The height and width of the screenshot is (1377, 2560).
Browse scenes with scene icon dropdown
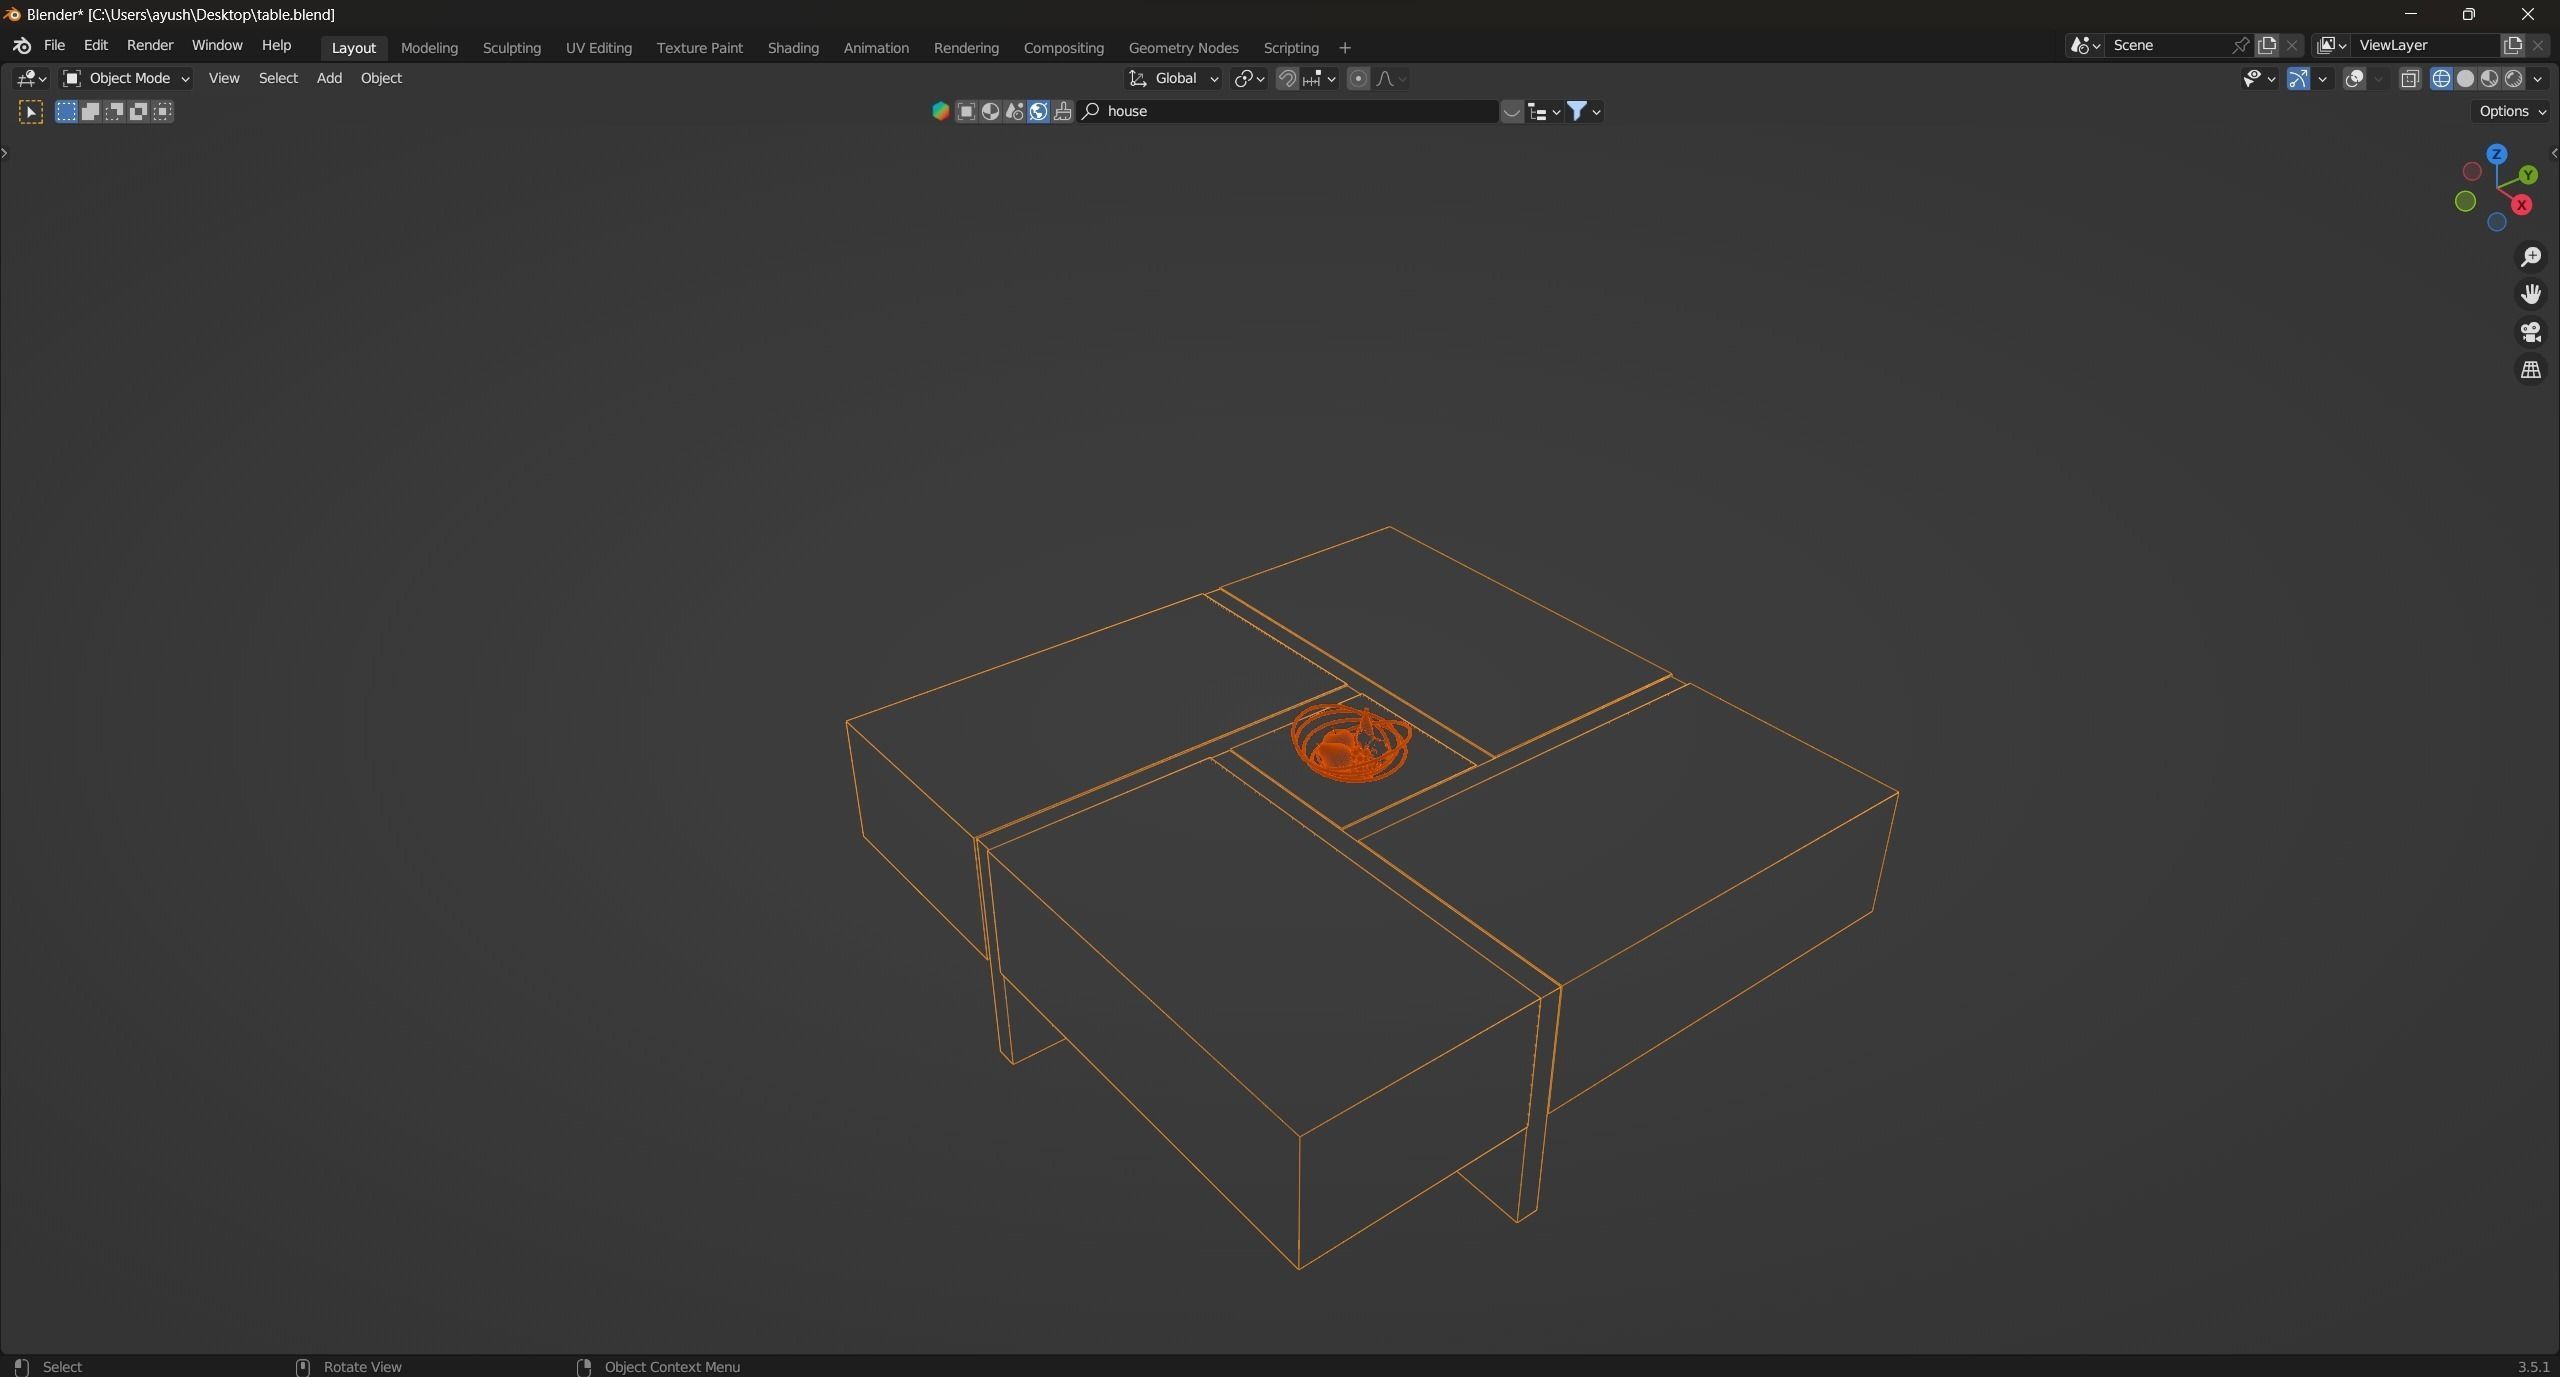tap(2084, 46)
